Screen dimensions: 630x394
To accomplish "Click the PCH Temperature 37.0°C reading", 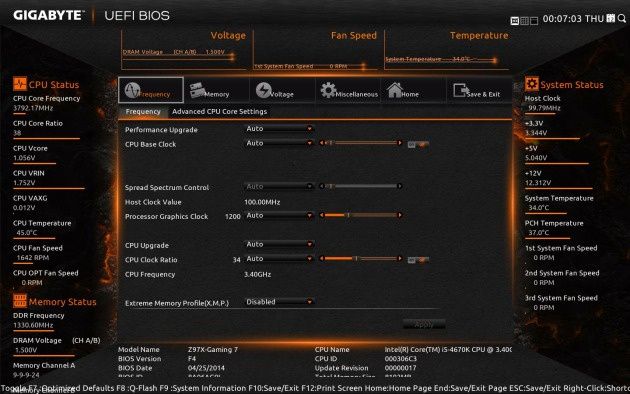I will [x=538, y=233].
